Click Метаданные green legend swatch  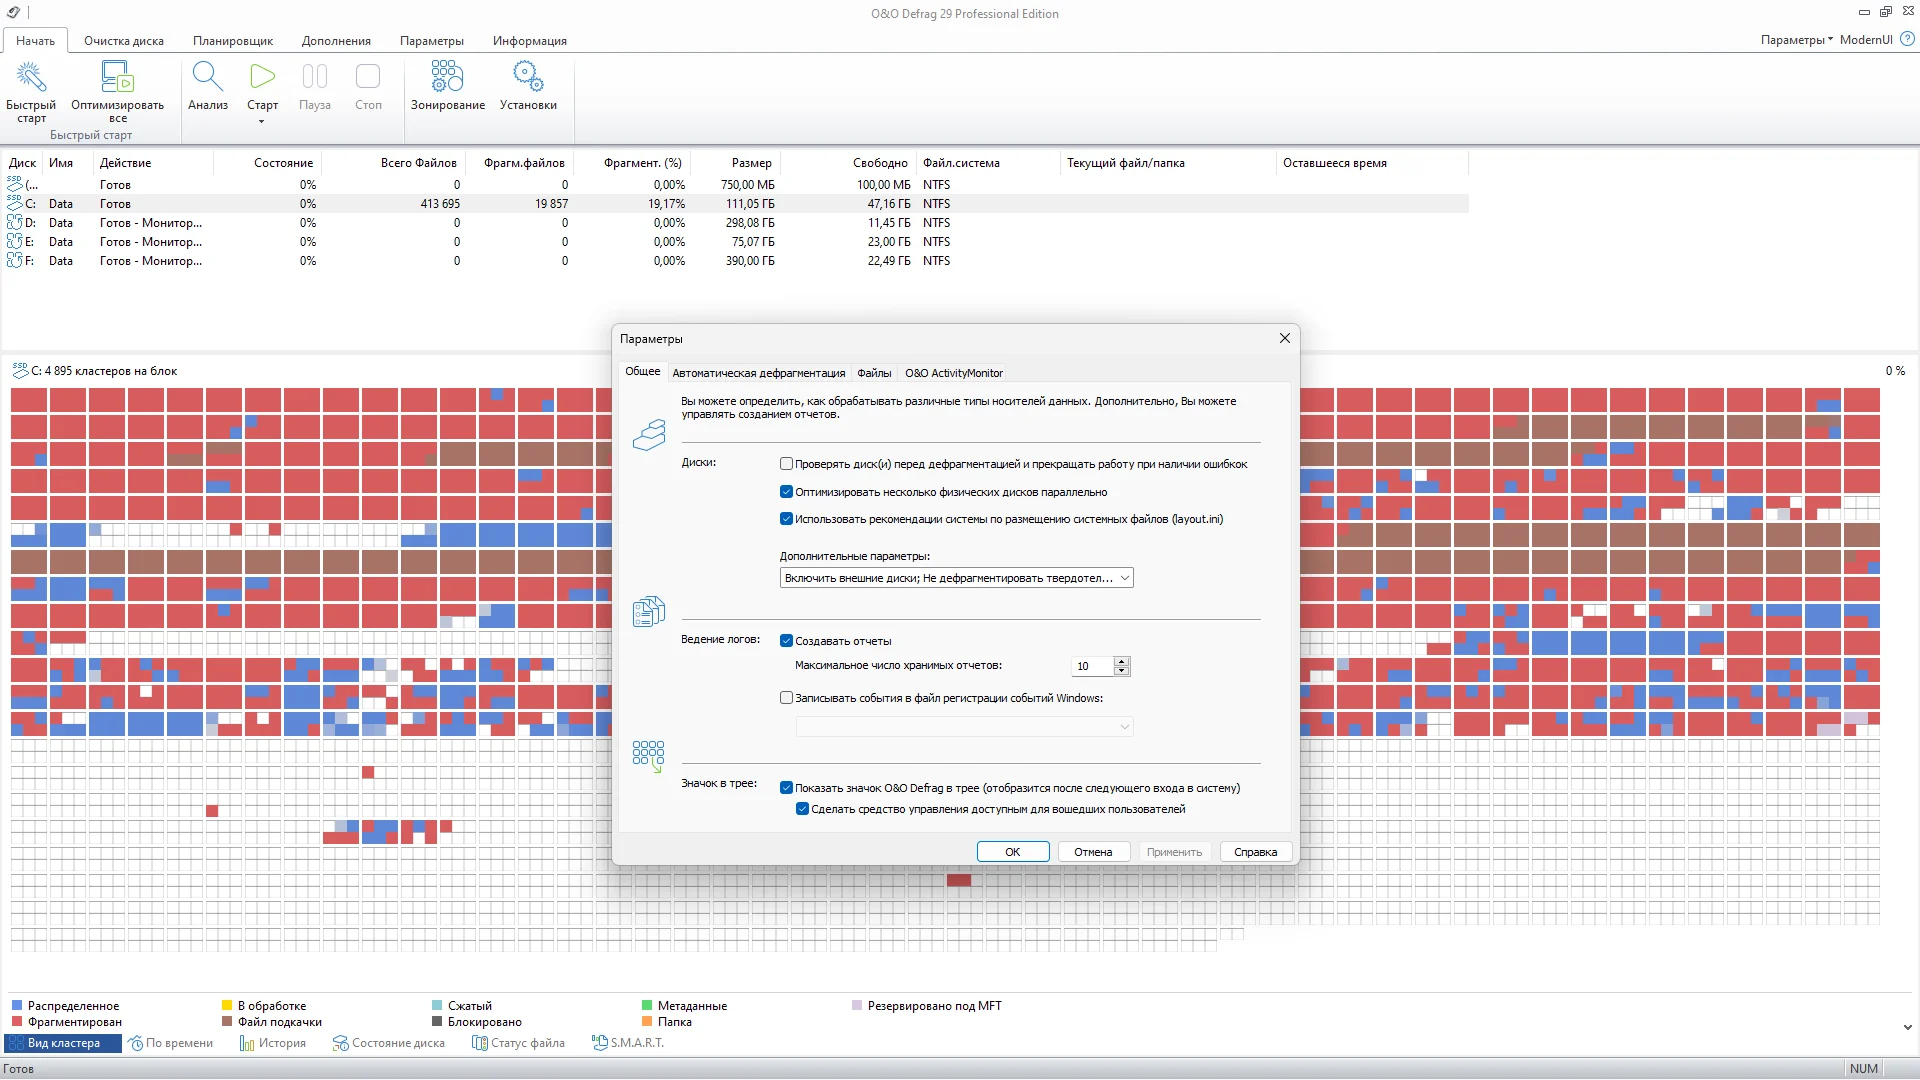tap(647, 1006)
